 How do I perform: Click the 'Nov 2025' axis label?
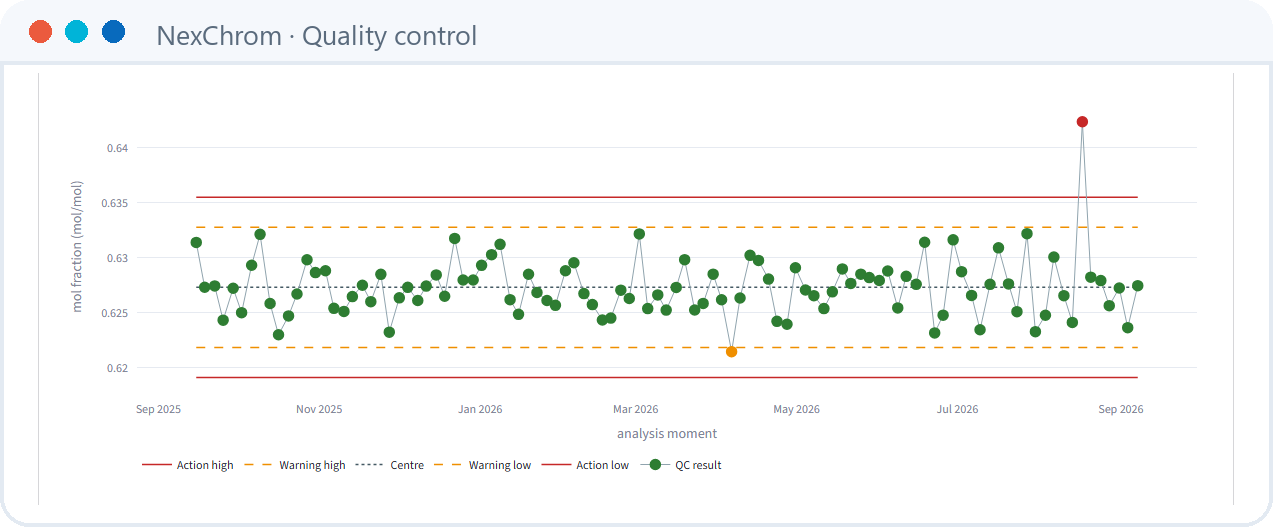click(x=319, y=409)
